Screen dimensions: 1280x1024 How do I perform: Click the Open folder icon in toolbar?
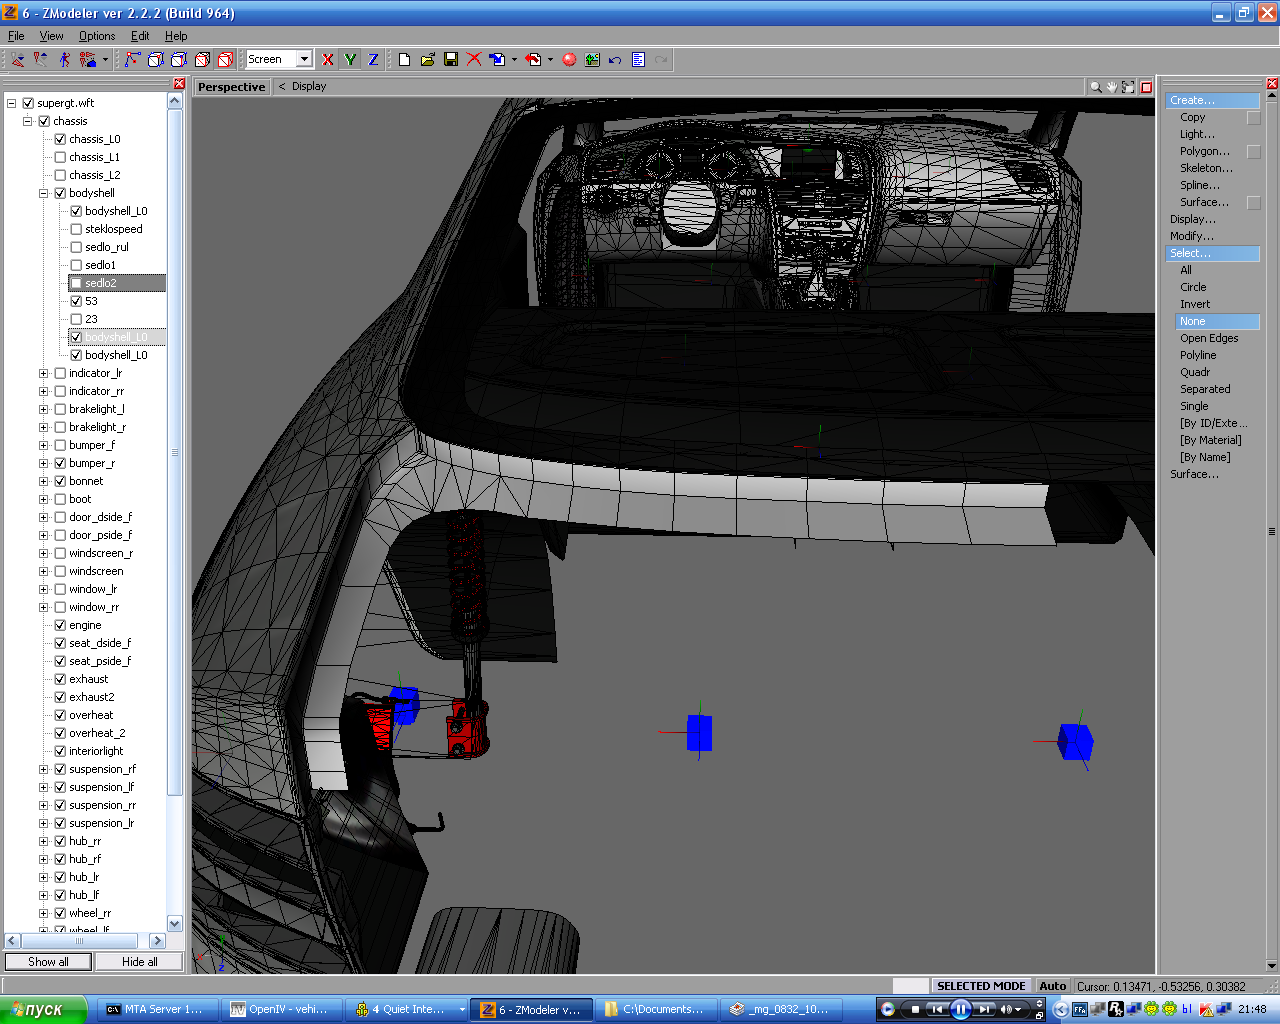click(x=428, y=60)
